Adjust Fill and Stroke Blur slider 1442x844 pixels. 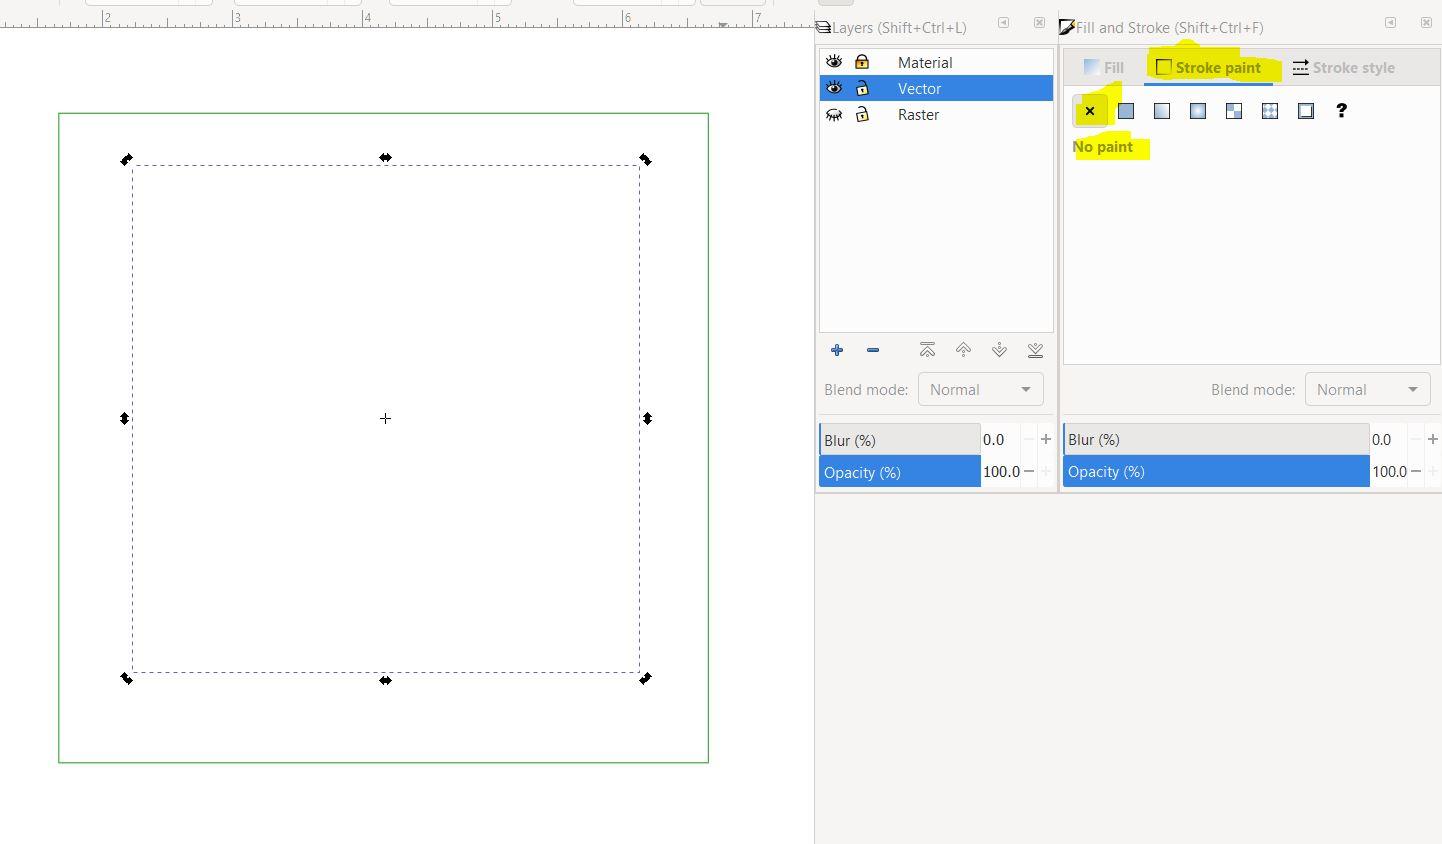click(1216, 440)
